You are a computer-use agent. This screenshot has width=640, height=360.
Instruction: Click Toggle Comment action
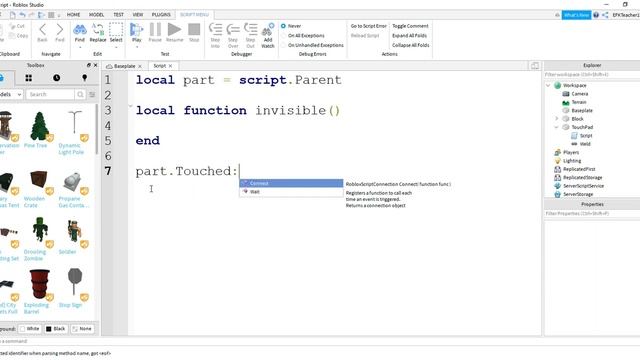pyautogui.click(x=410, y=26)
